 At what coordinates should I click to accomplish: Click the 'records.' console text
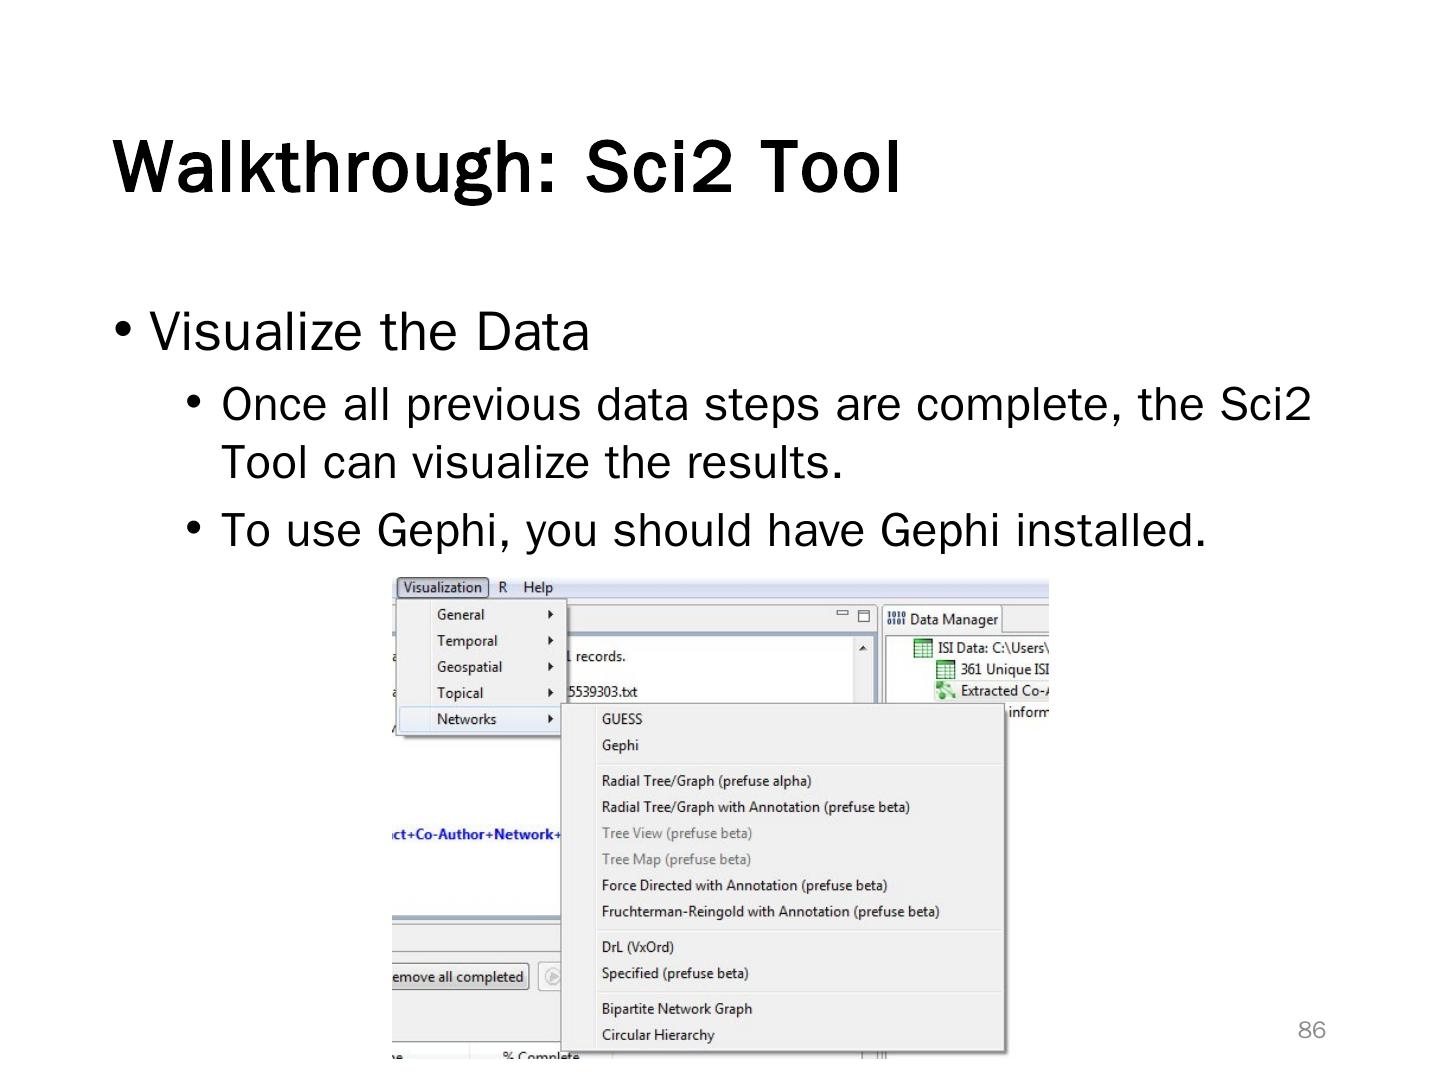(600, 657)
